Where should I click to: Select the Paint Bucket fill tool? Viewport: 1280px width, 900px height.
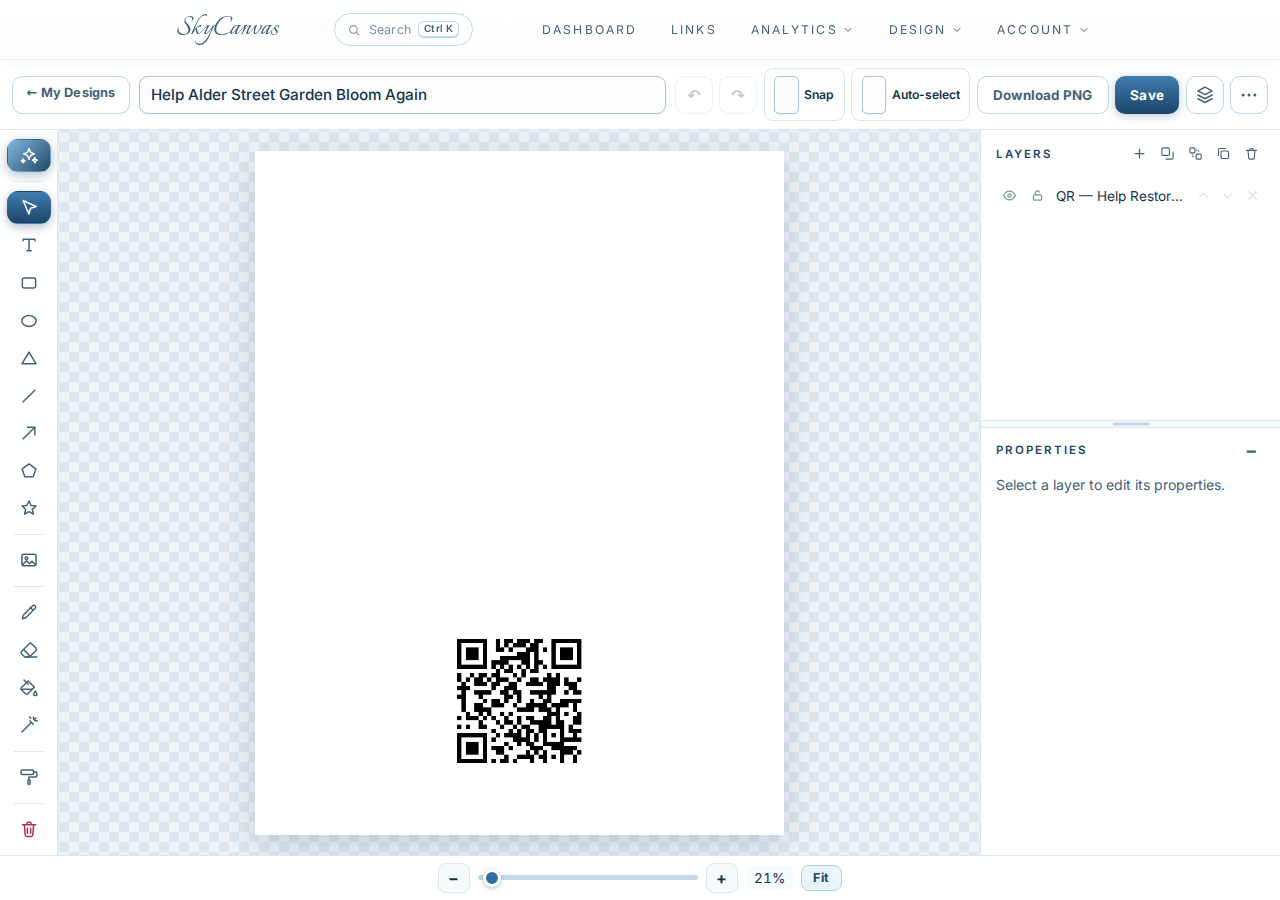(x=29, y=687)
